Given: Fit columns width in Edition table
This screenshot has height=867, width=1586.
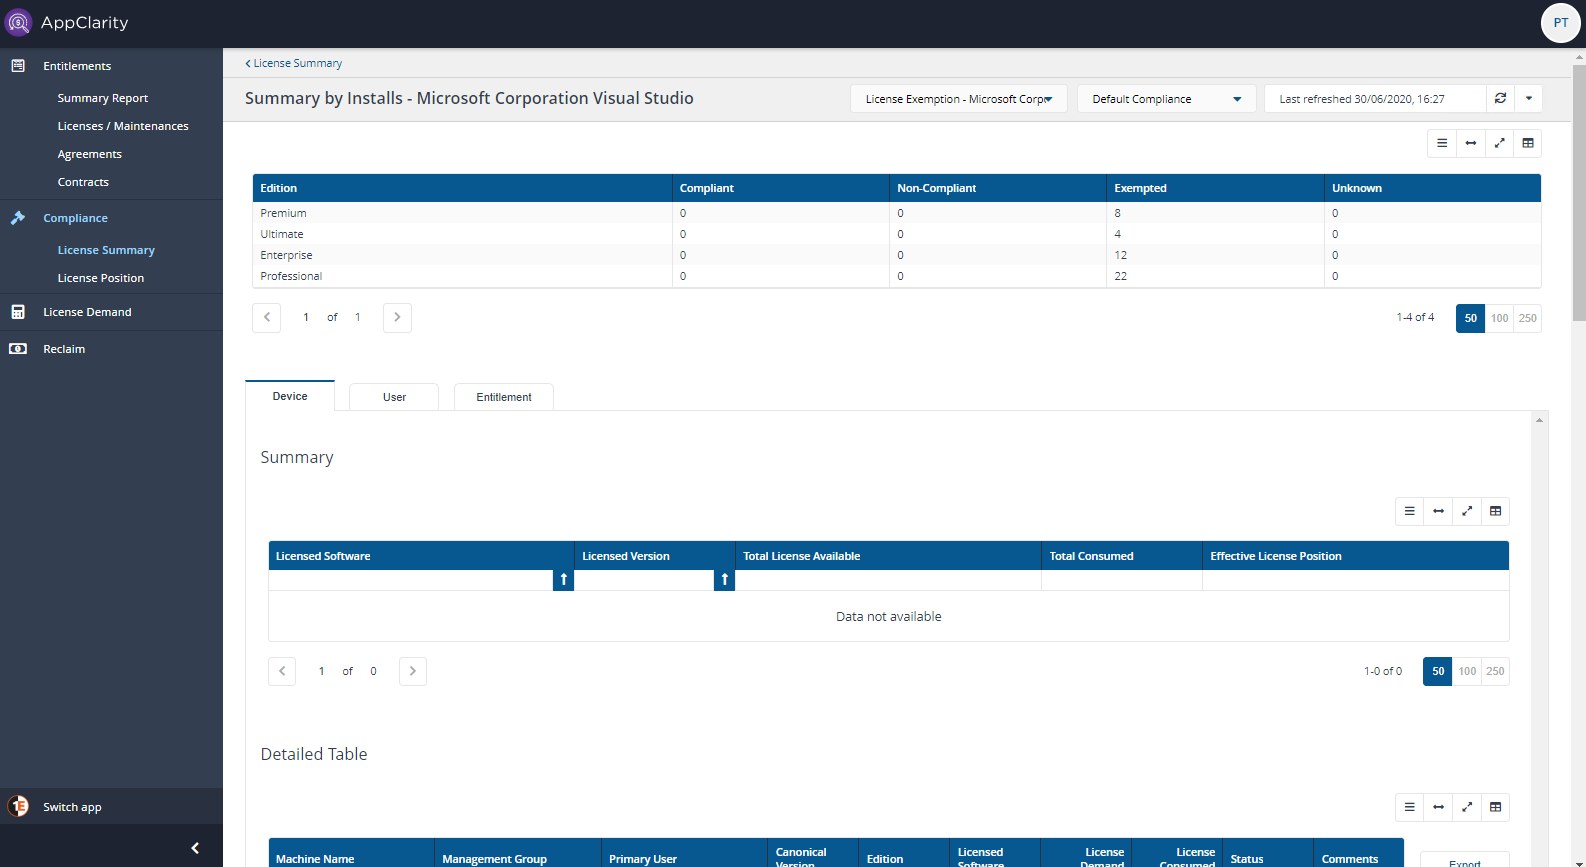Looking at the screenshot, I should point(1470,143).
